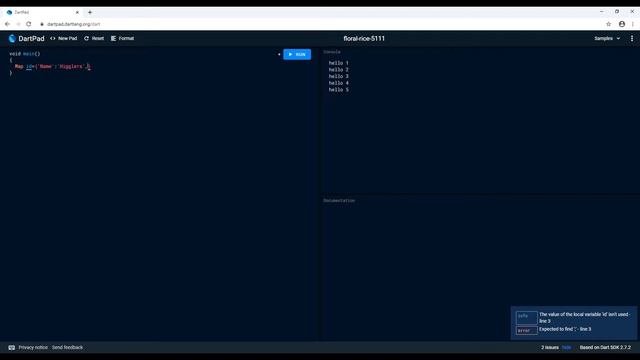
Task: Select the DartPad browser tab
Action: pos(41,12)
